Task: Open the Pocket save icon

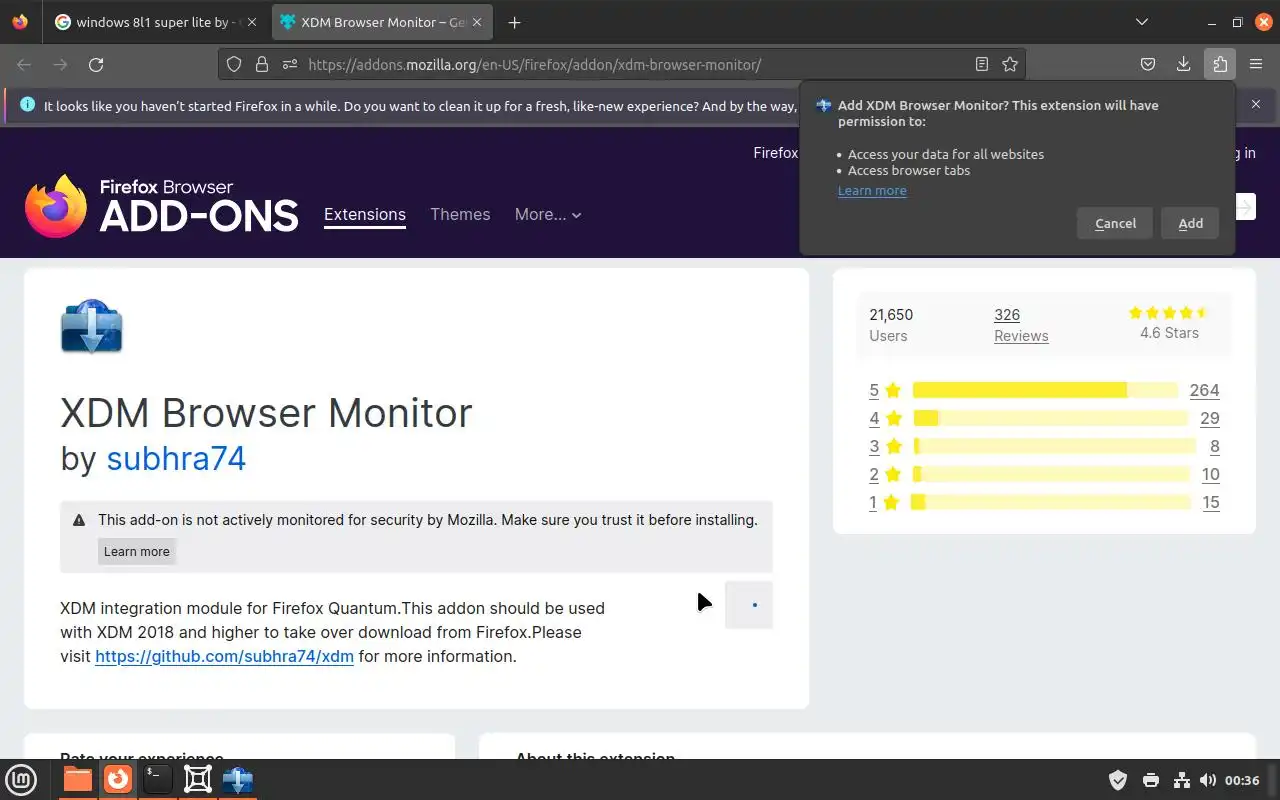Action: [x=1148, y=64]
